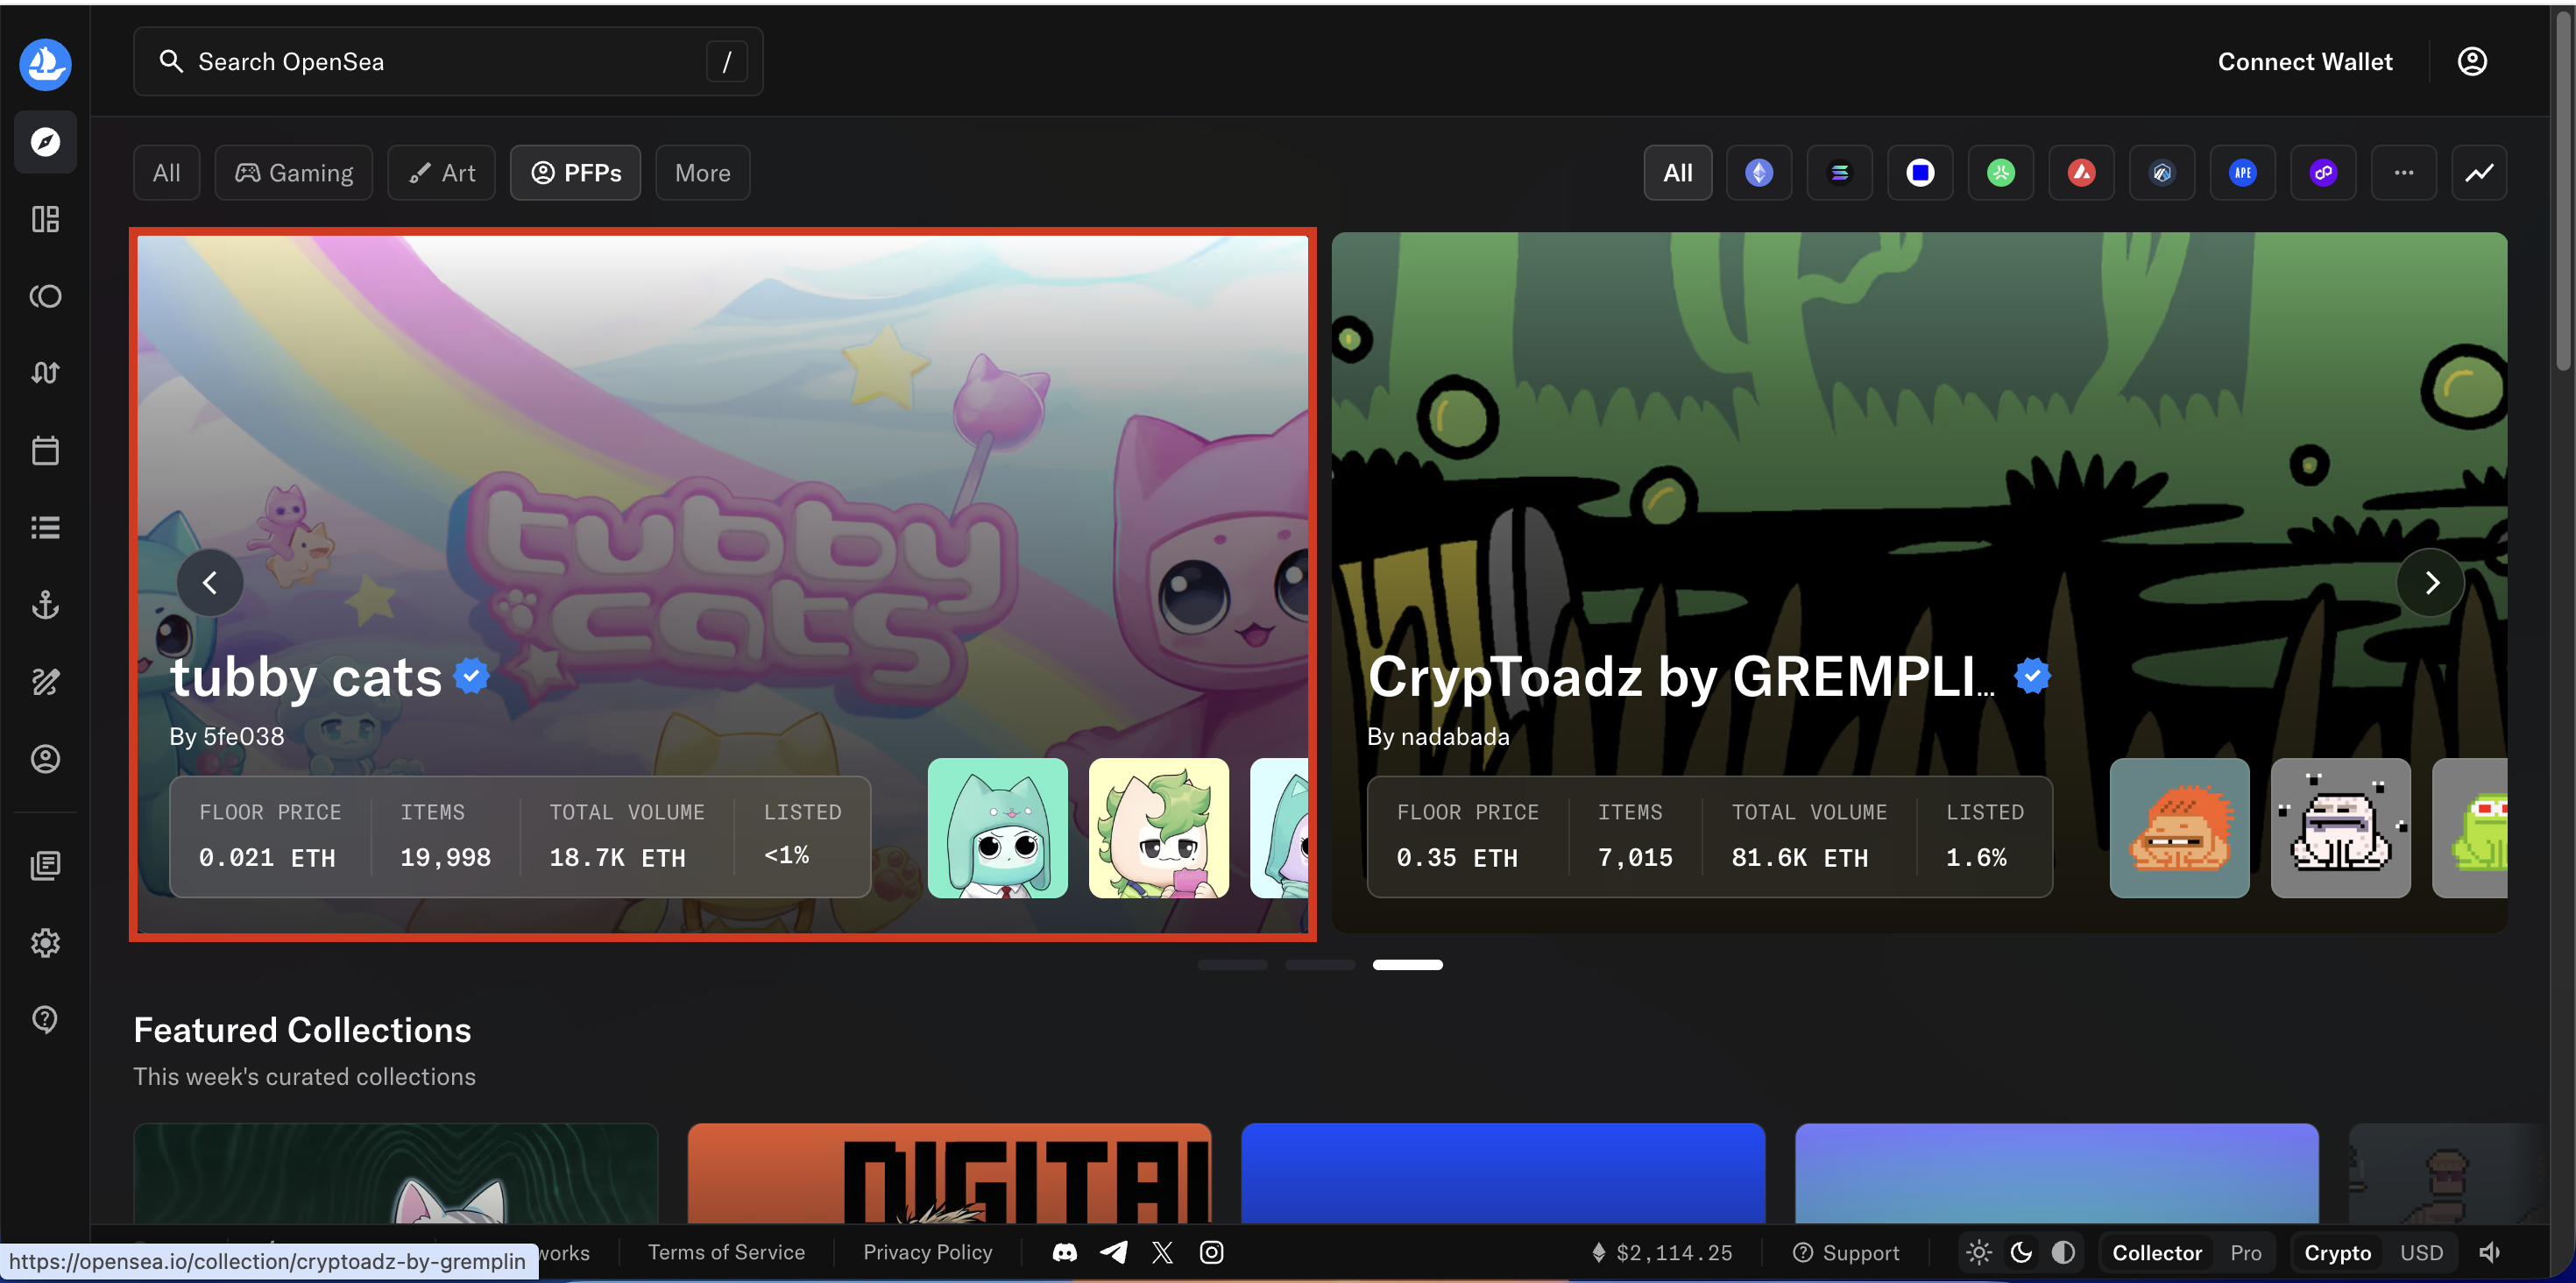Viewport: 2576px width, 1283px height.
Task: Open tubby cats collection title
Action: pos(306,677)
